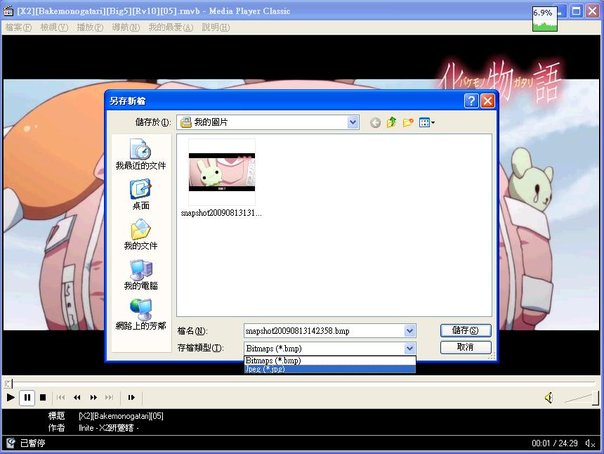Click the 檔名 file name field

(324, 331)
